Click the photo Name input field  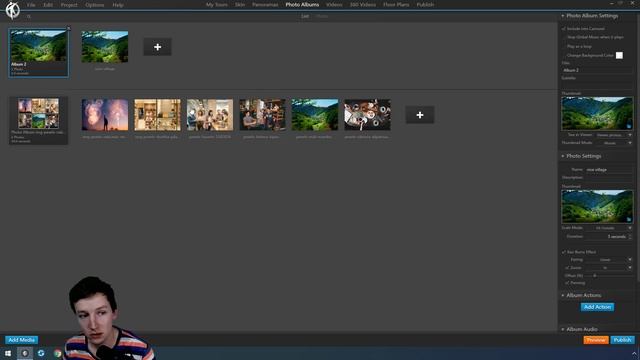[x=609, y=169]
